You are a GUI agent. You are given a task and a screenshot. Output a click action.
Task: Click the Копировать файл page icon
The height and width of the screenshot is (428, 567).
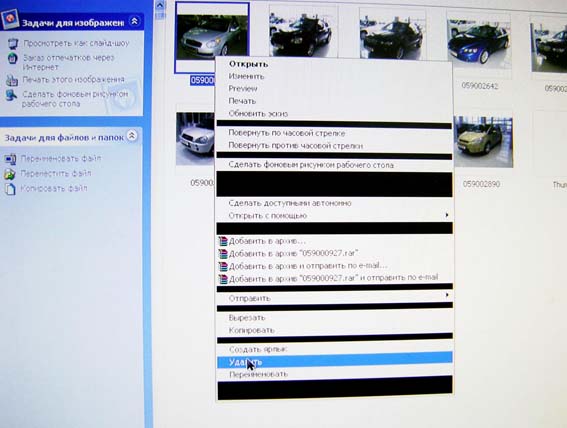(10, 189)
